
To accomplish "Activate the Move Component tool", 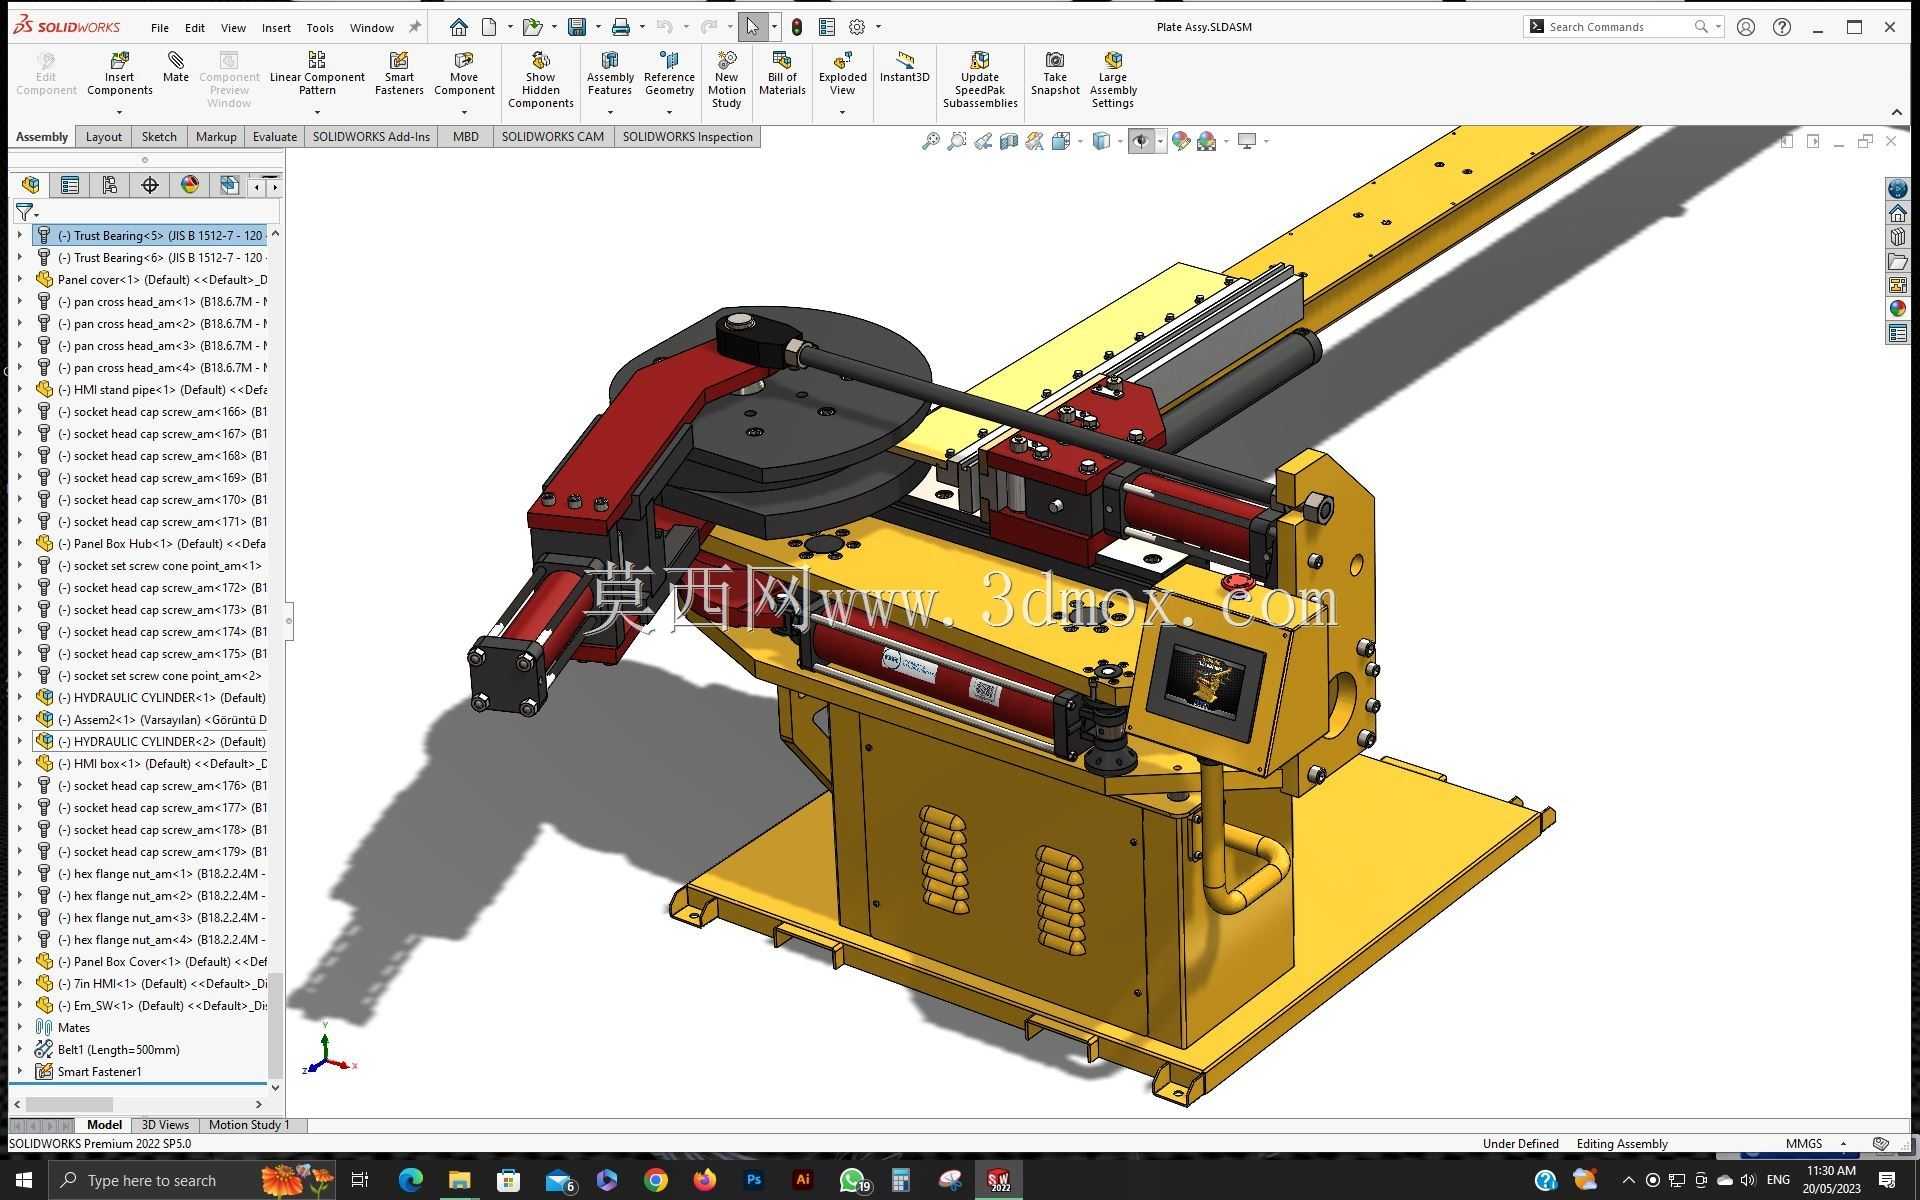I will [464, 74].
